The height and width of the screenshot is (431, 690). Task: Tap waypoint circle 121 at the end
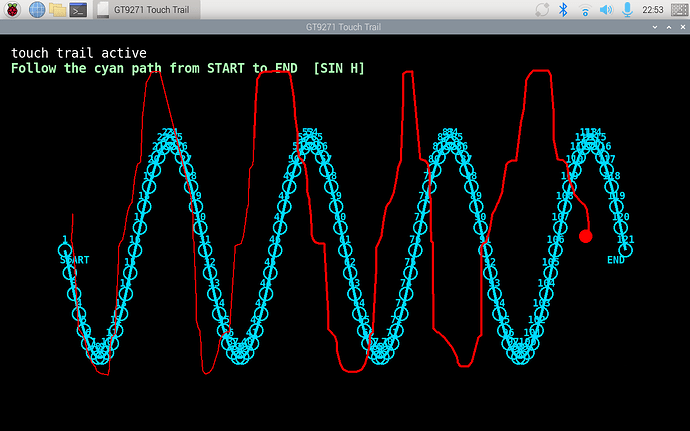(625, 250)
